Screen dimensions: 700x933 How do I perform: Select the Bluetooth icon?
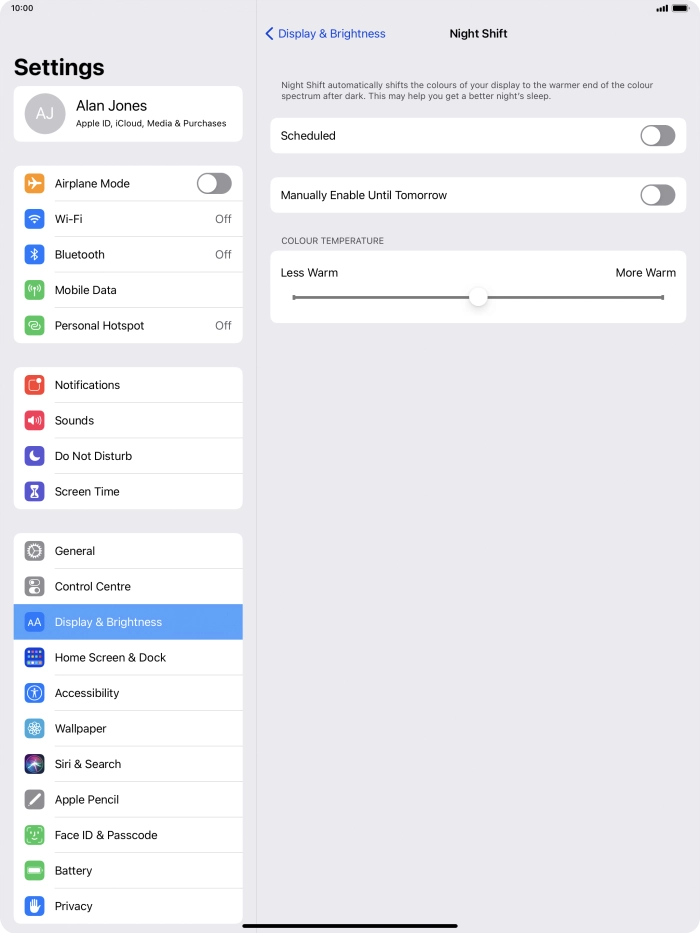pyautogui.click(x=35, y=255)
